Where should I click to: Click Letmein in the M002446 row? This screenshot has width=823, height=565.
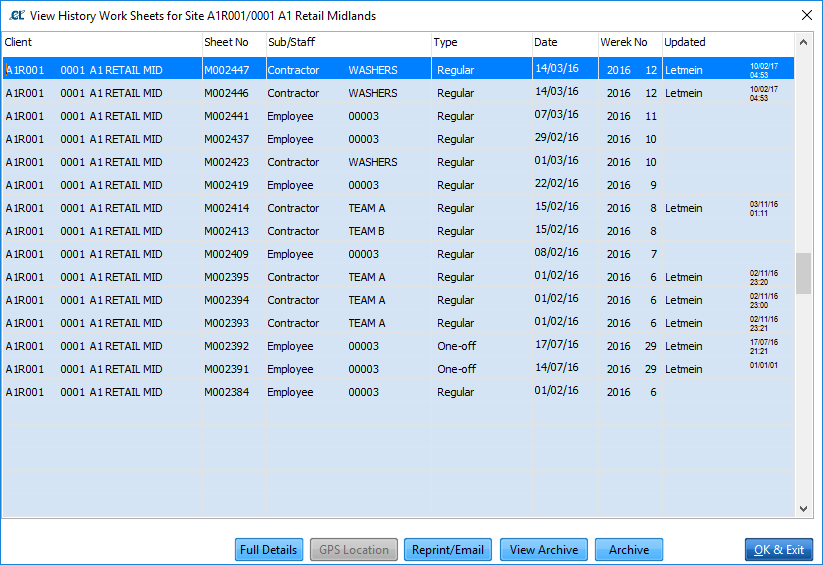683,93
